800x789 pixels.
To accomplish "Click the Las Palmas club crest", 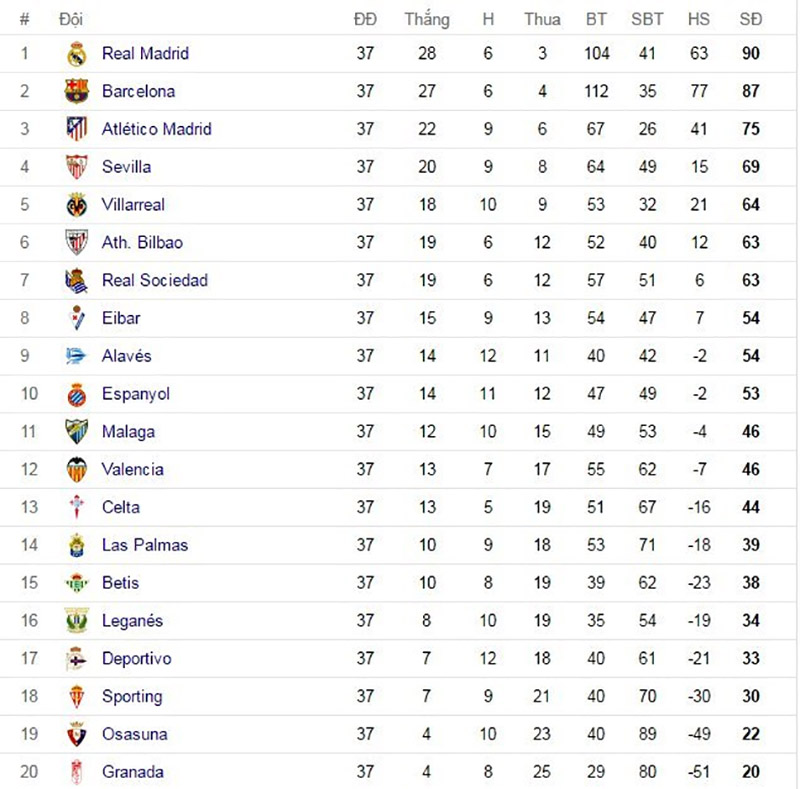I will 77,546.
